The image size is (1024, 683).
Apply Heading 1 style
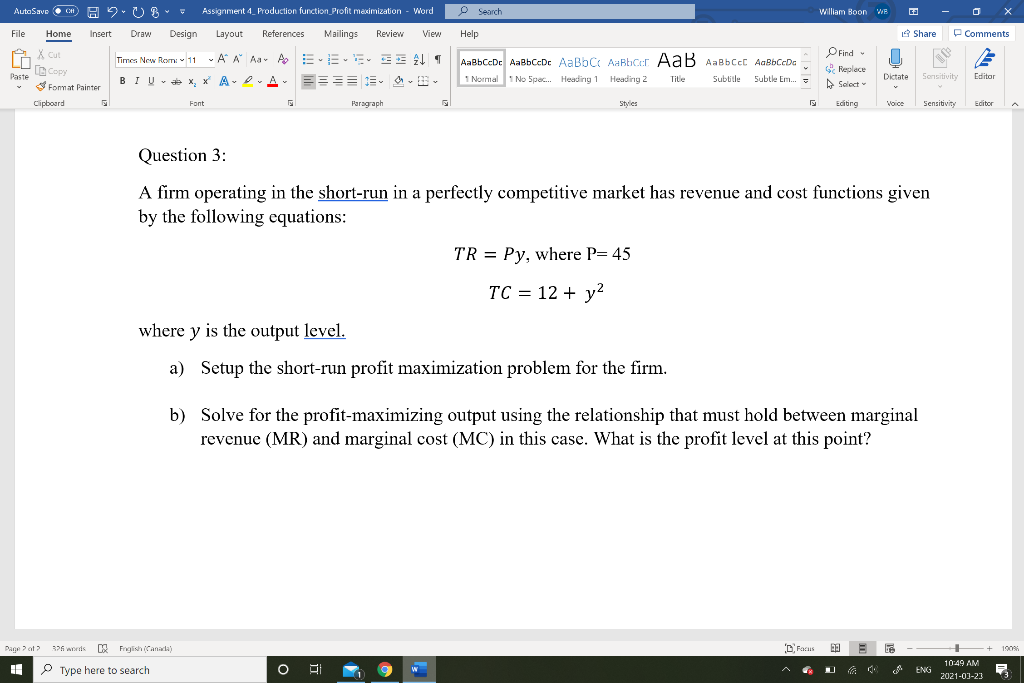(x=579, y=68)
